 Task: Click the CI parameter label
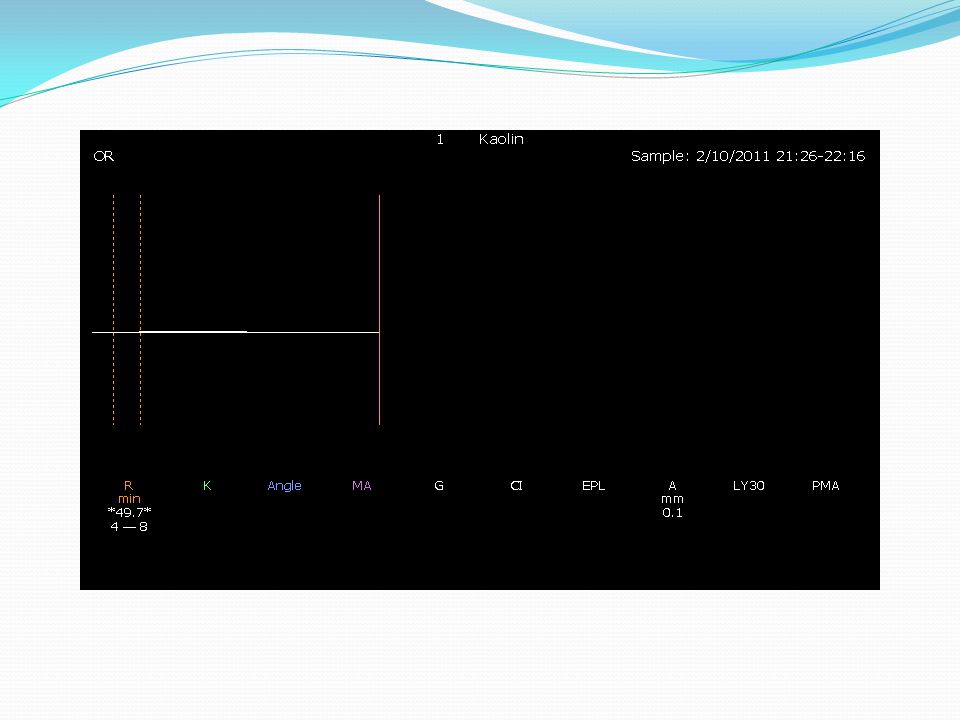(516, 486)
